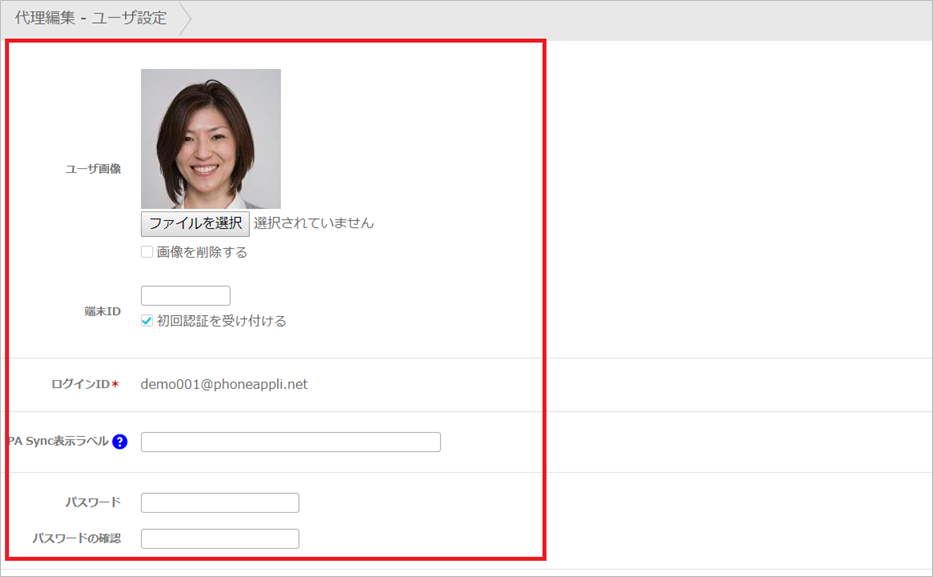The width and height of the screenshot is (933, 577).
Task: Select the パスワード input field
Action: pos(219,502)
